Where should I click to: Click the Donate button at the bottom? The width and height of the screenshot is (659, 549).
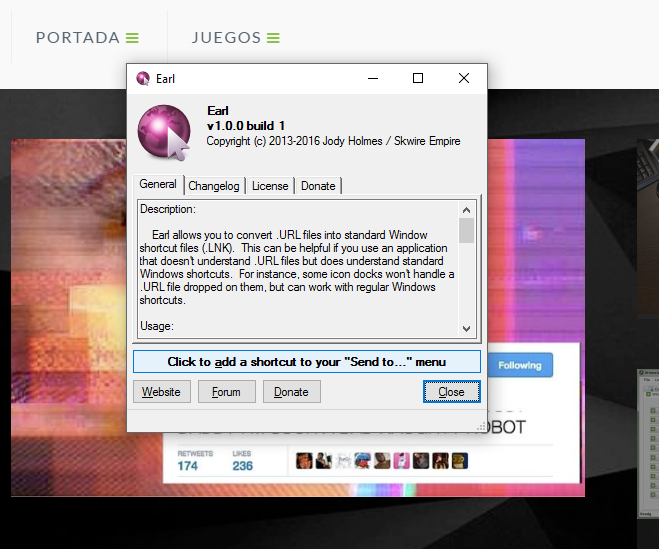[292, 392]
